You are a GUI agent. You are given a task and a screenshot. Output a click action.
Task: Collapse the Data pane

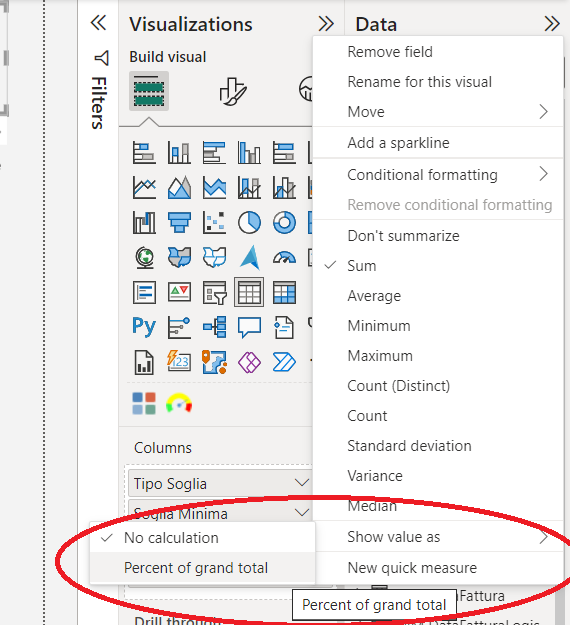(x=552, y=24)
